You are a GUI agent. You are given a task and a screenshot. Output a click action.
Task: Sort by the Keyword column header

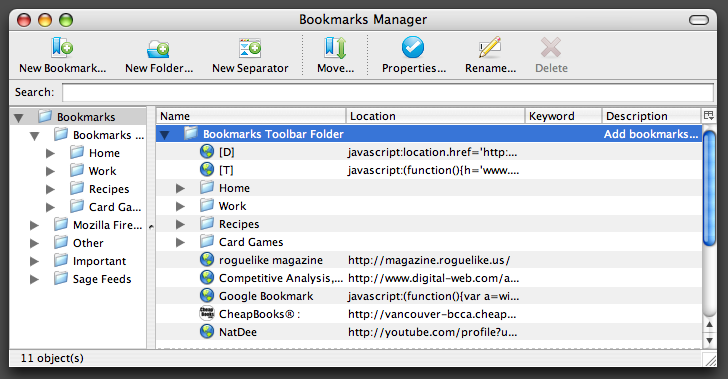[x=564, y=116]
